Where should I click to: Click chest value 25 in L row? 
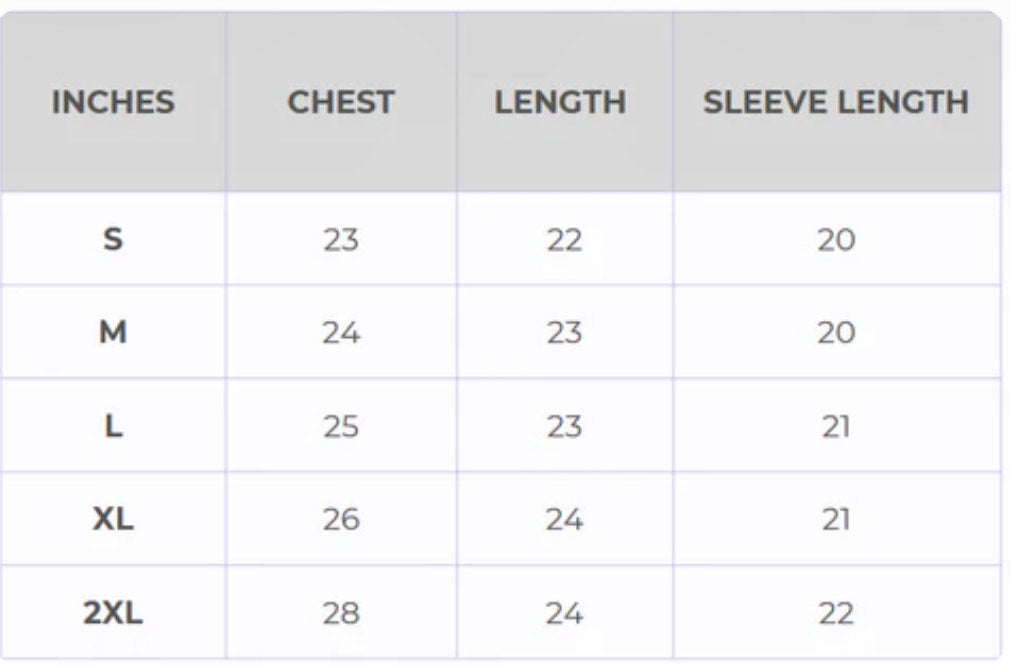click(x=341, y=426)
